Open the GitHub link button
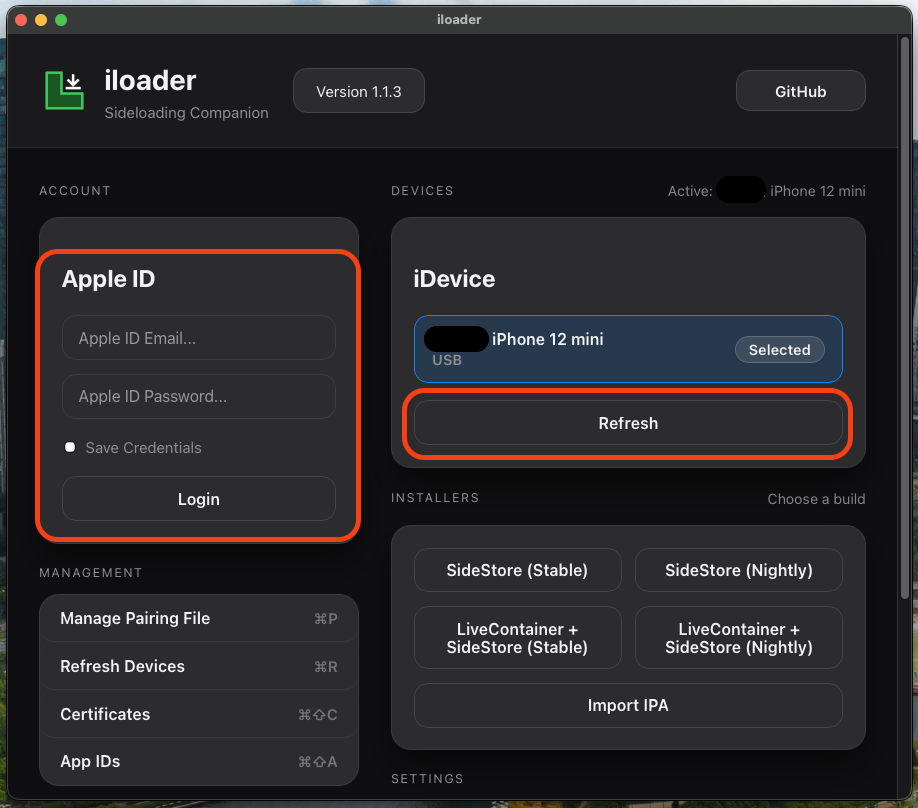 pyautogui.click(x=800, y=91)
